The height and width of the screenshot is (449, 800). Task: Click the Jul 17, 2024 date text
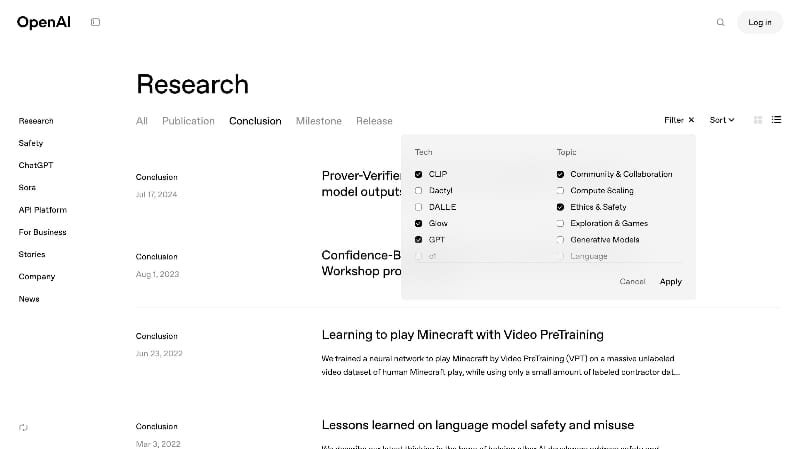pos(156,195)
